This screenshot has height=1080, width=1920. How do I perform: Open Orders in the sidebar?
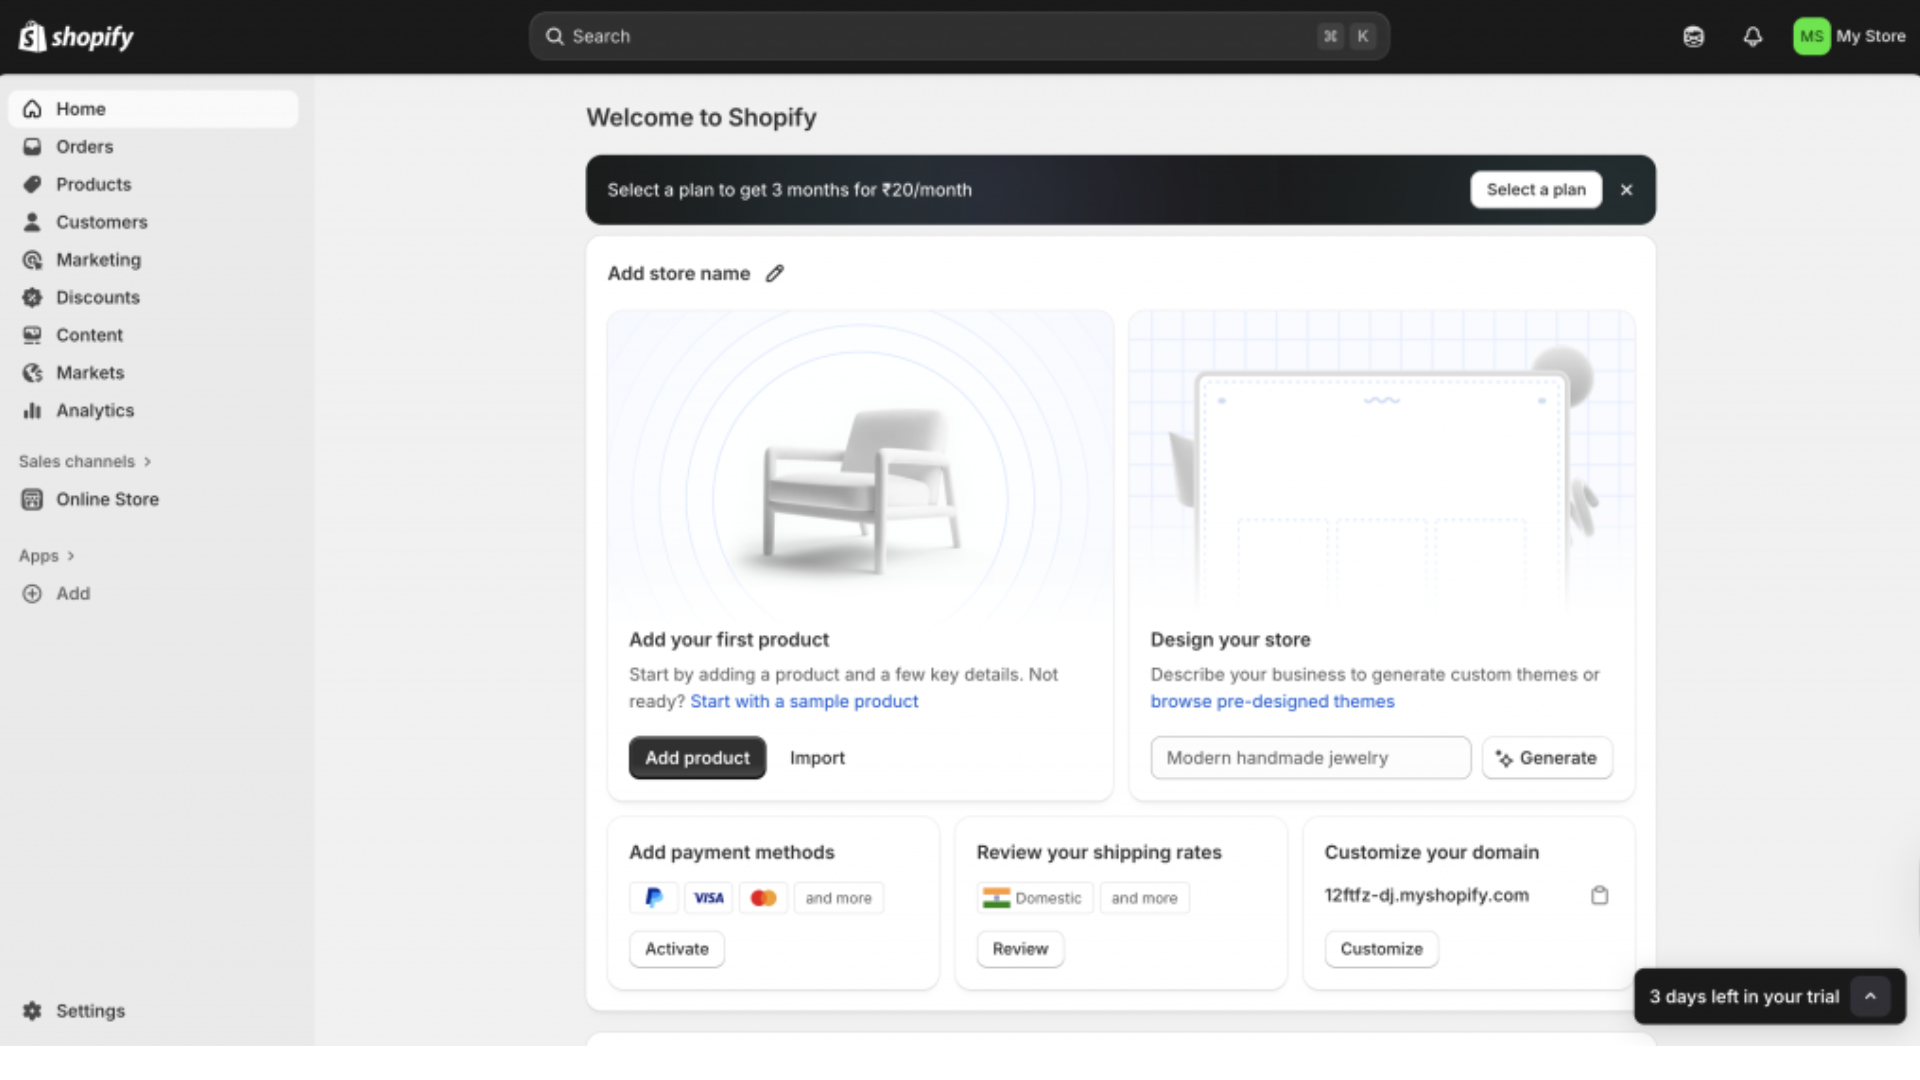(84, 147)
